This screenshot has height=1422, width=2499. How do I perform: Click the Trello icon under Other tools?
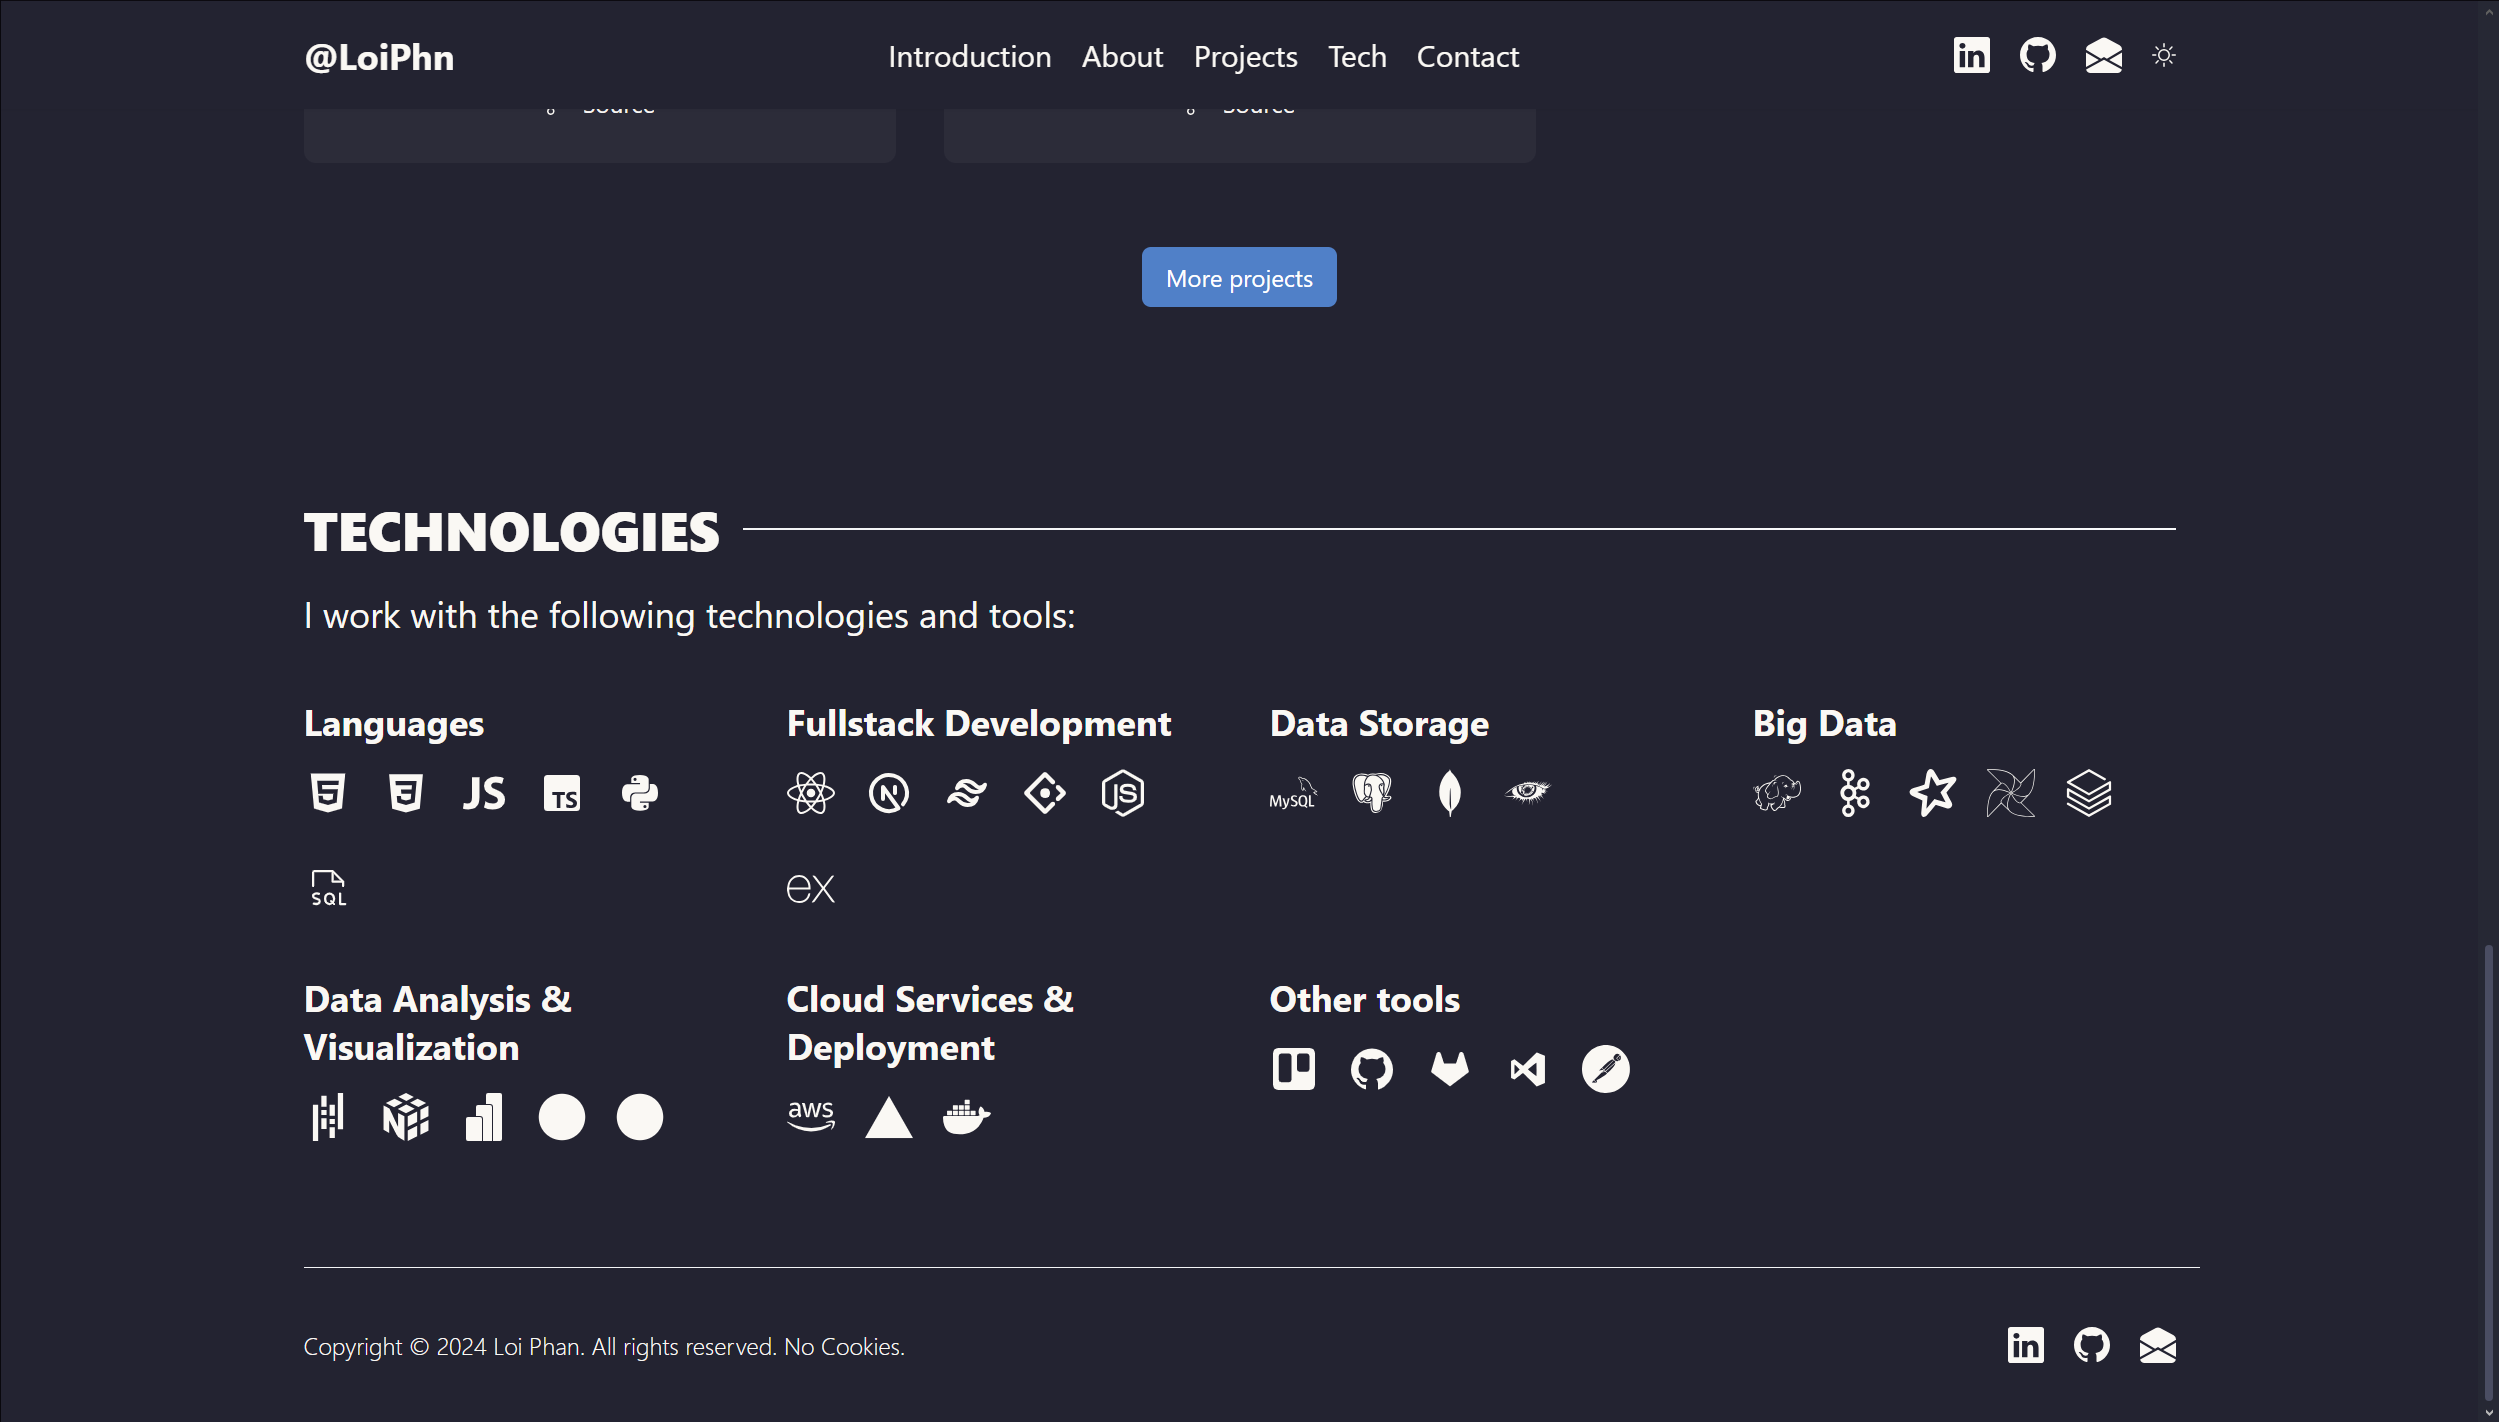pyautogui.click(x=1293, y=1069)
